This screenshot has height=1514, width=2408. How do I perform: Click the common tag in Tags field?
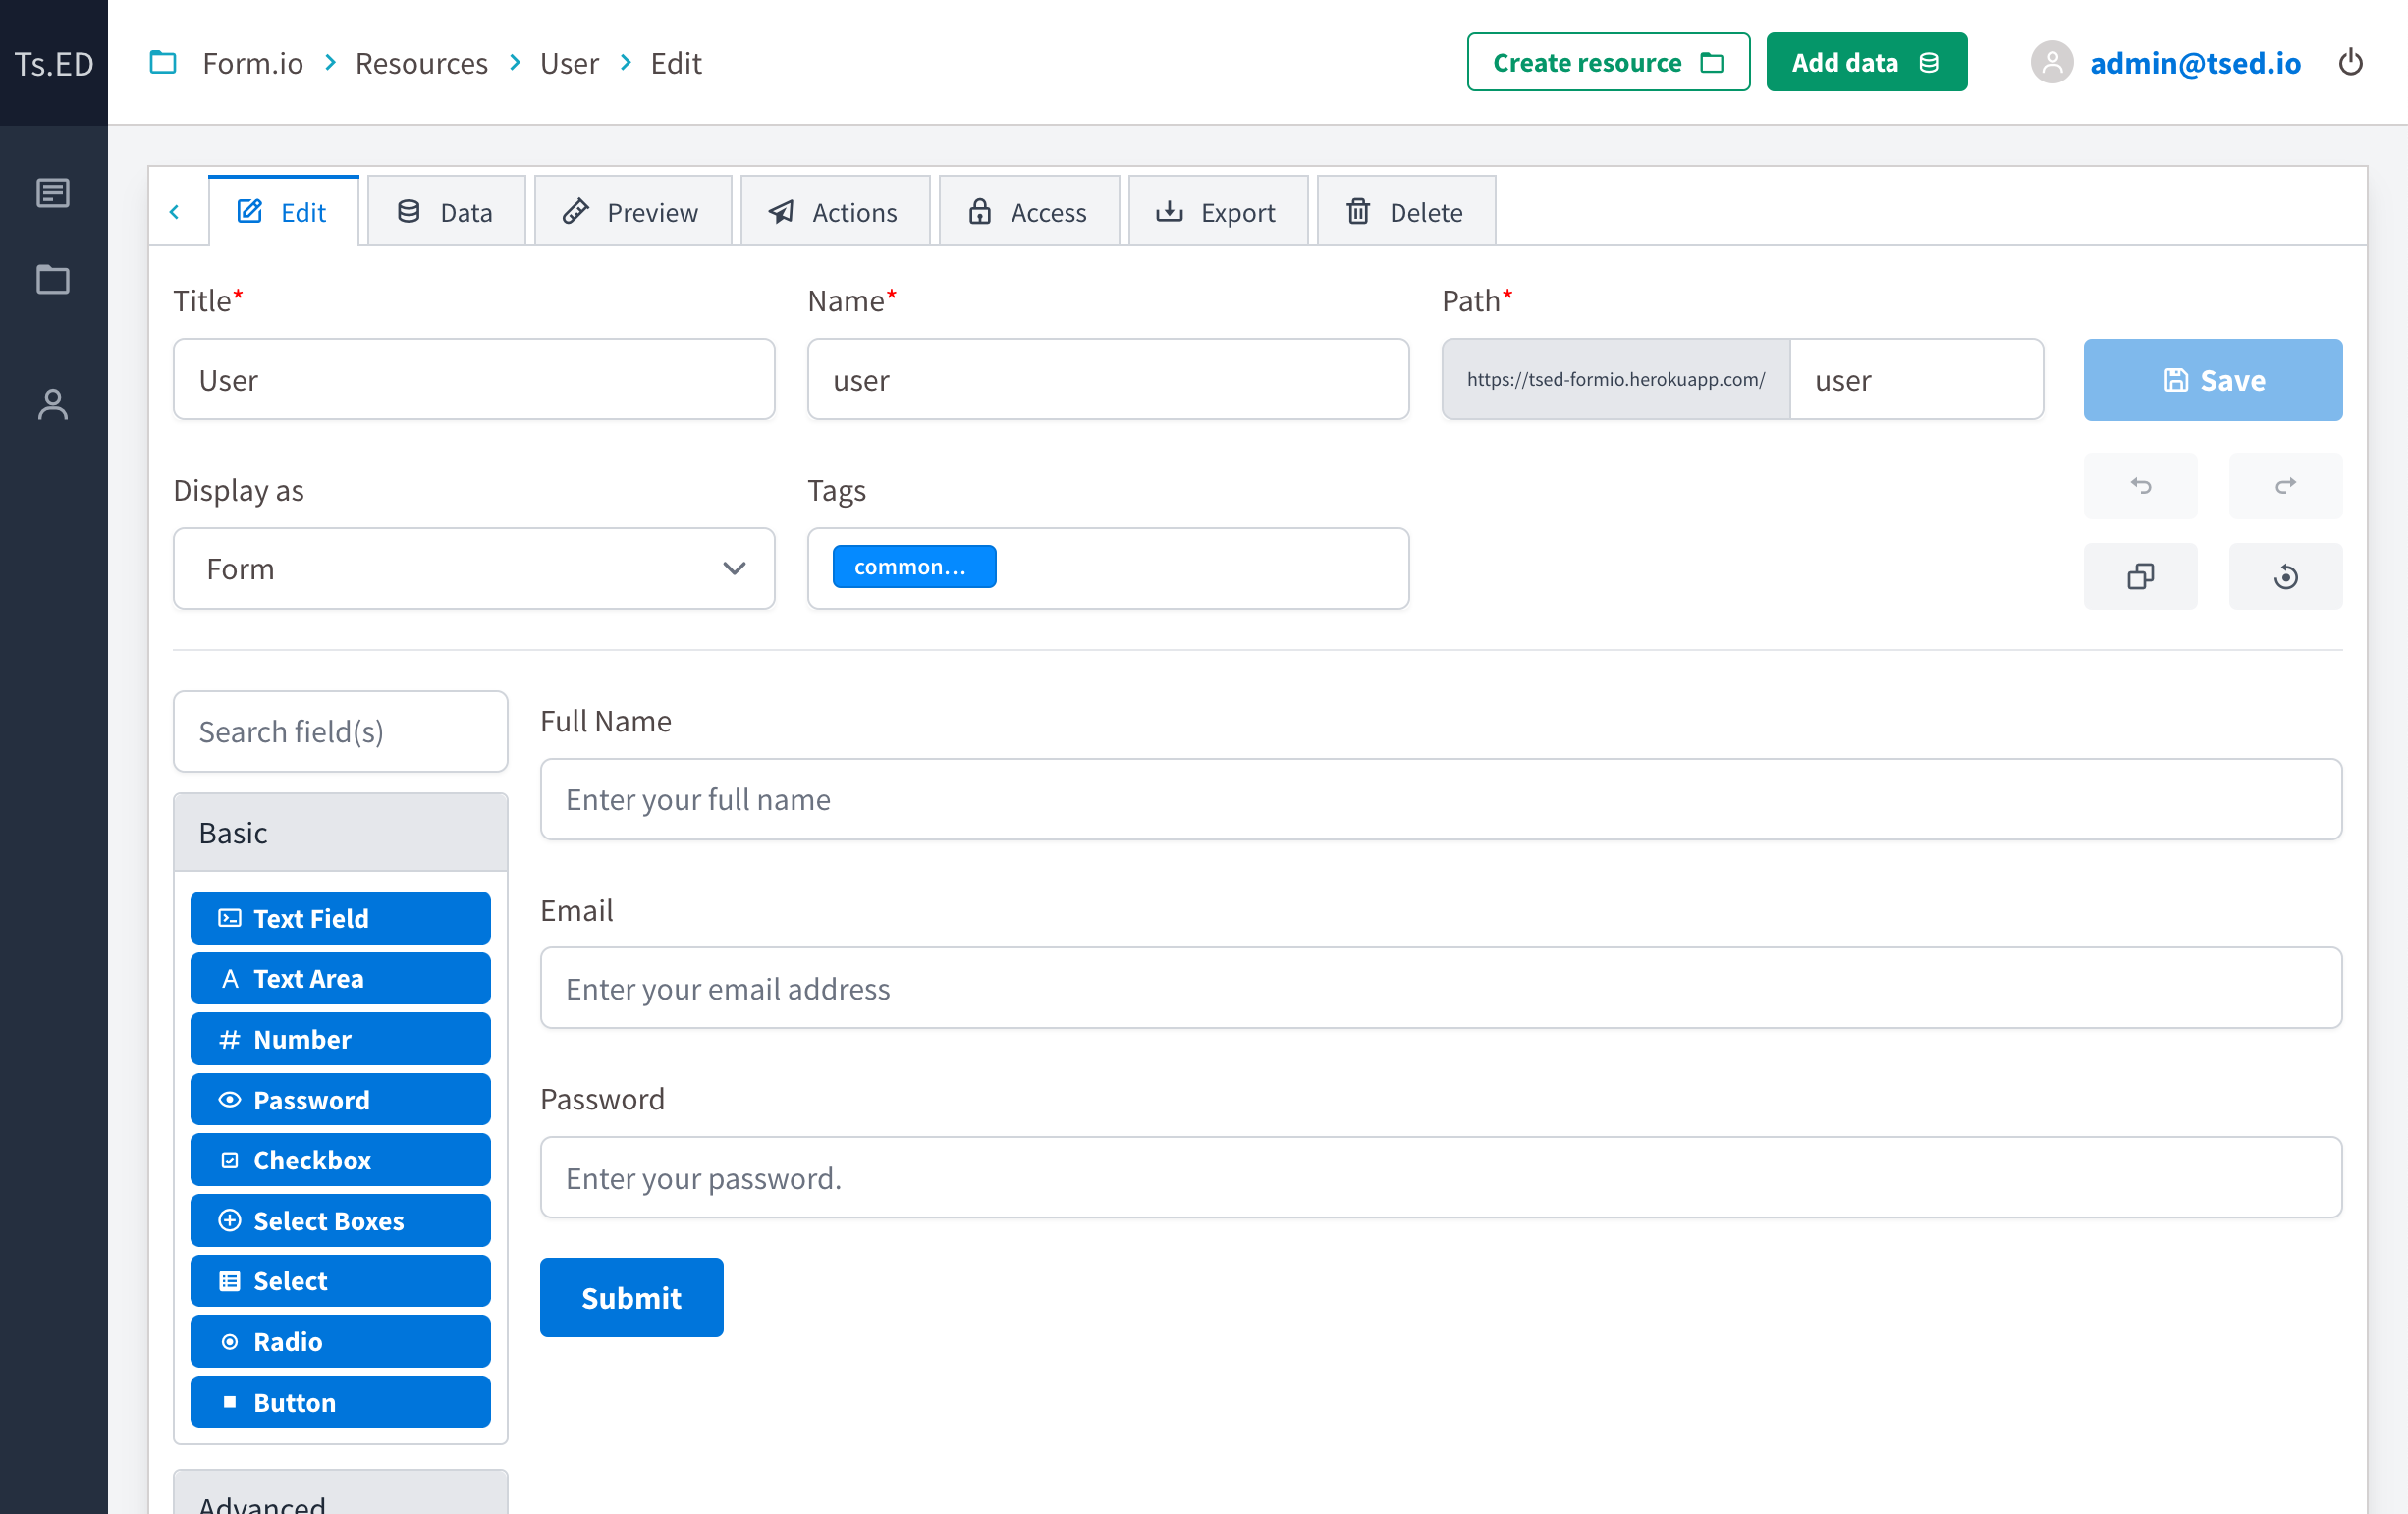point(913,566)
